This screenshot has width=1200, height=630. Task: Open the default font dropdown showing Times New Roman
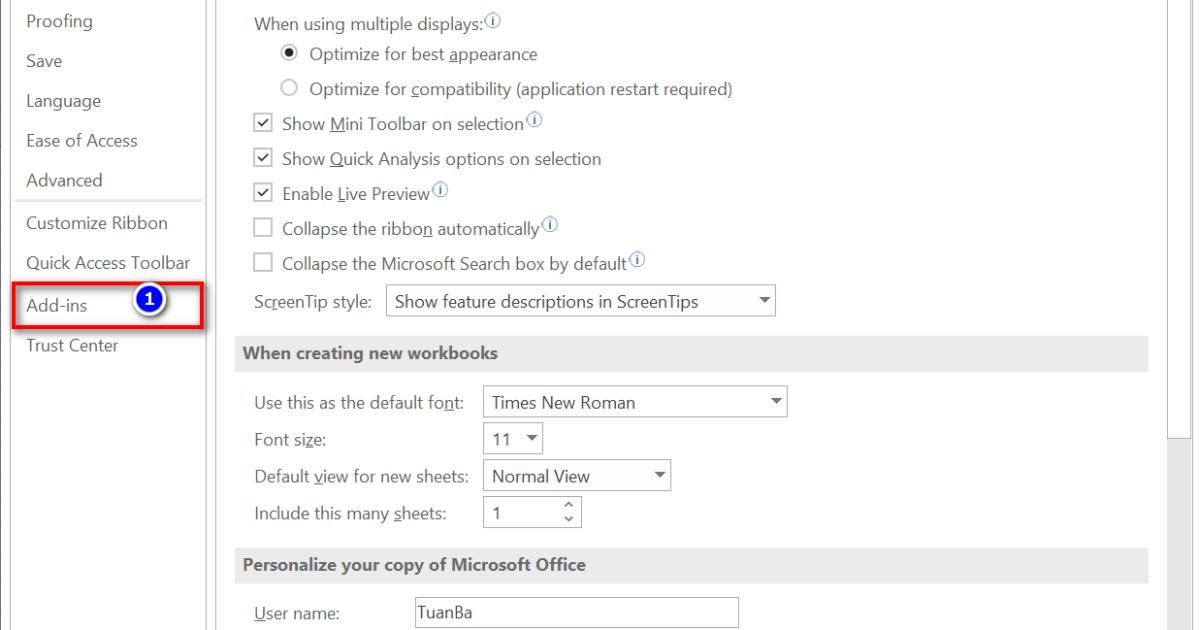pos(774,401)
